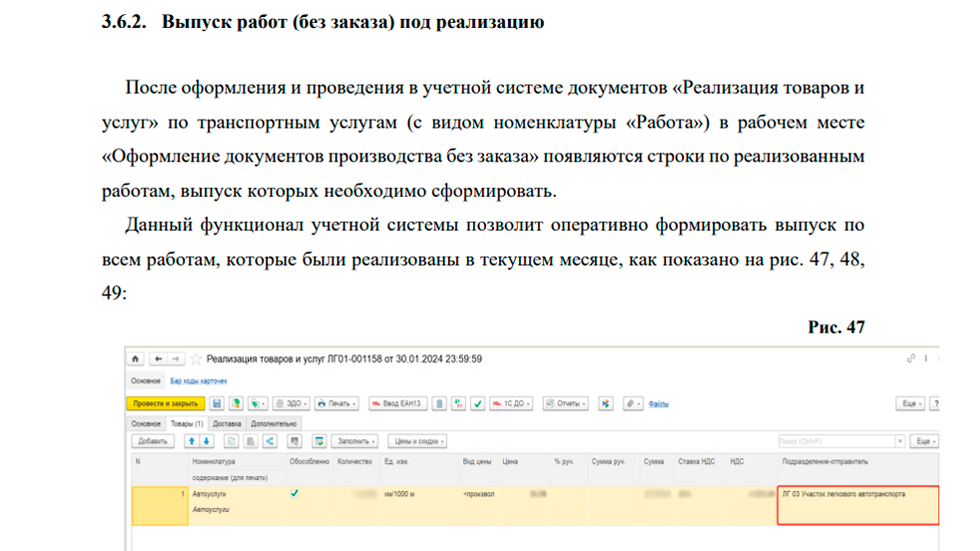This screenshot has height=551, width=980.
Task: Open the Цены и скидки dropdown
Action: (x=417, y=441)
